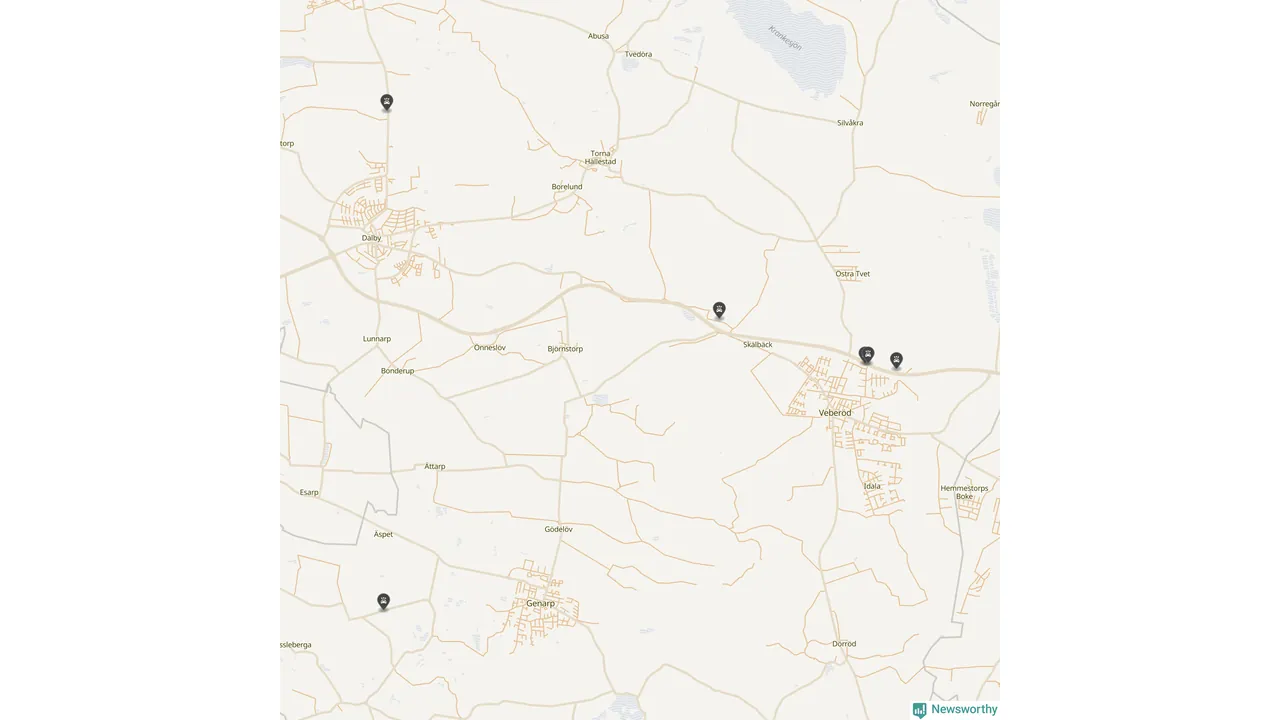Viewport: 1280px width, 720px height.
Task: Click the Newsworthy logo icon
Action: 919,710
